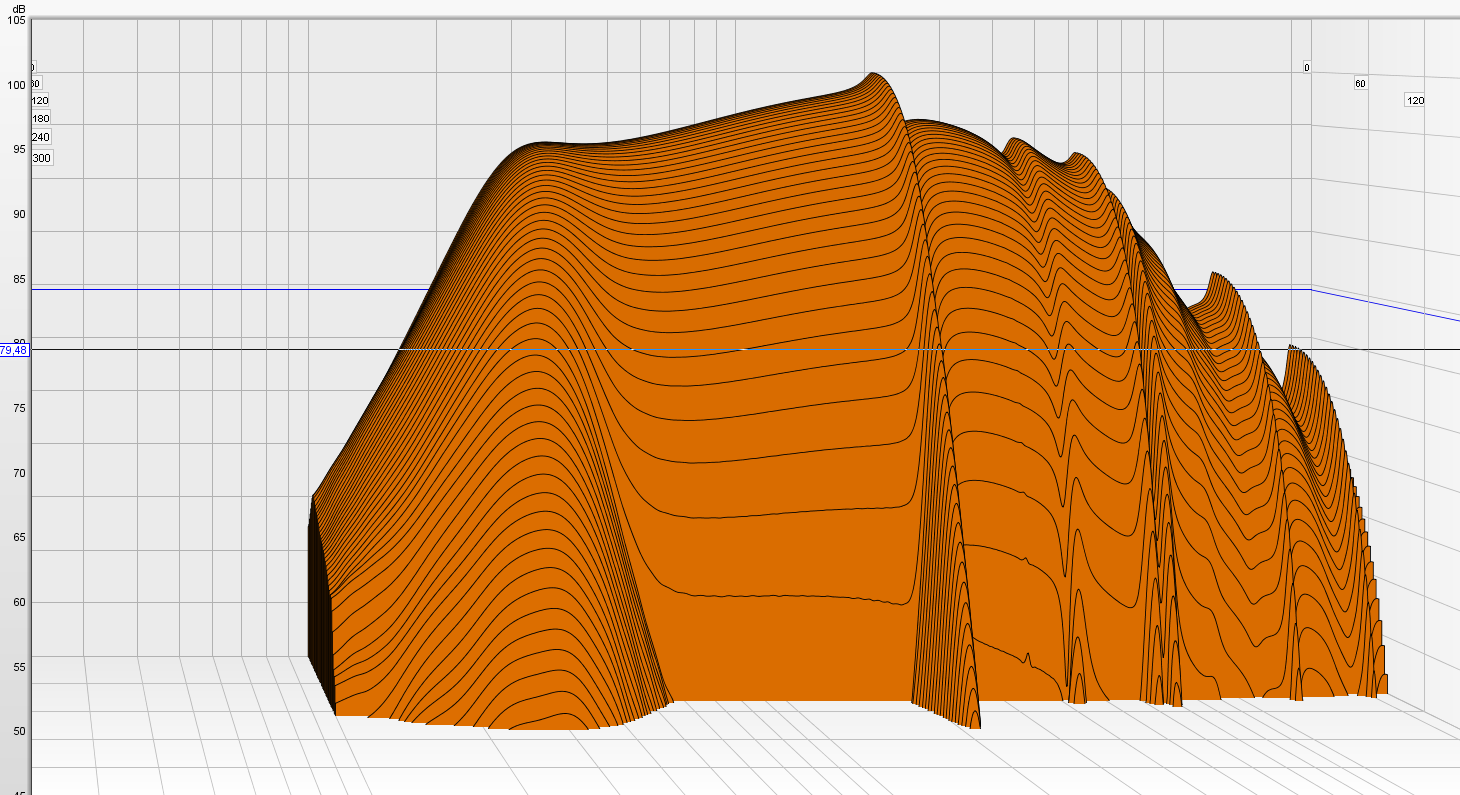Click the 65 dB axis value
The height and width of the screenshot is (795, 1460).
coord(18,538)
